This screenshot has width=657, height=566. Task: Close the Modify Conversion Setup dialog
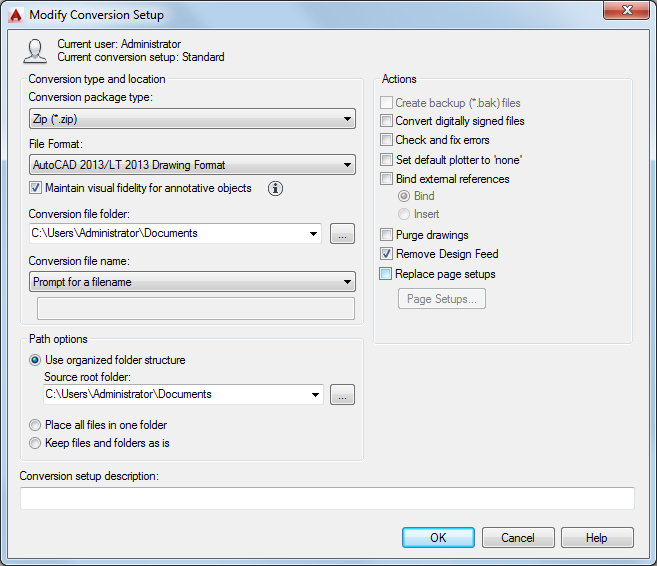pos(626,10)
